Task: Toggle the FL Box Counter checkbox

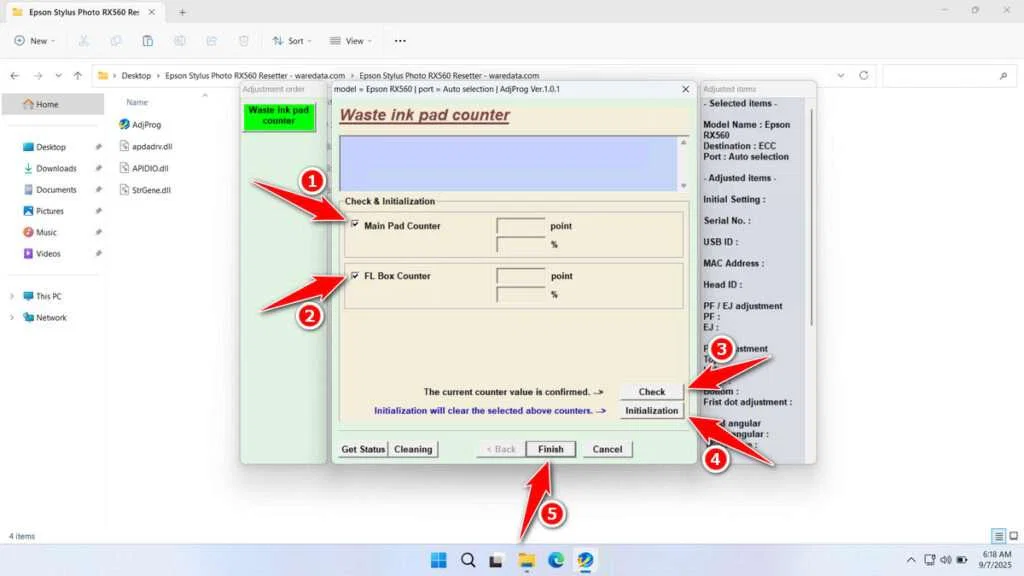Action: coord(357,276)
